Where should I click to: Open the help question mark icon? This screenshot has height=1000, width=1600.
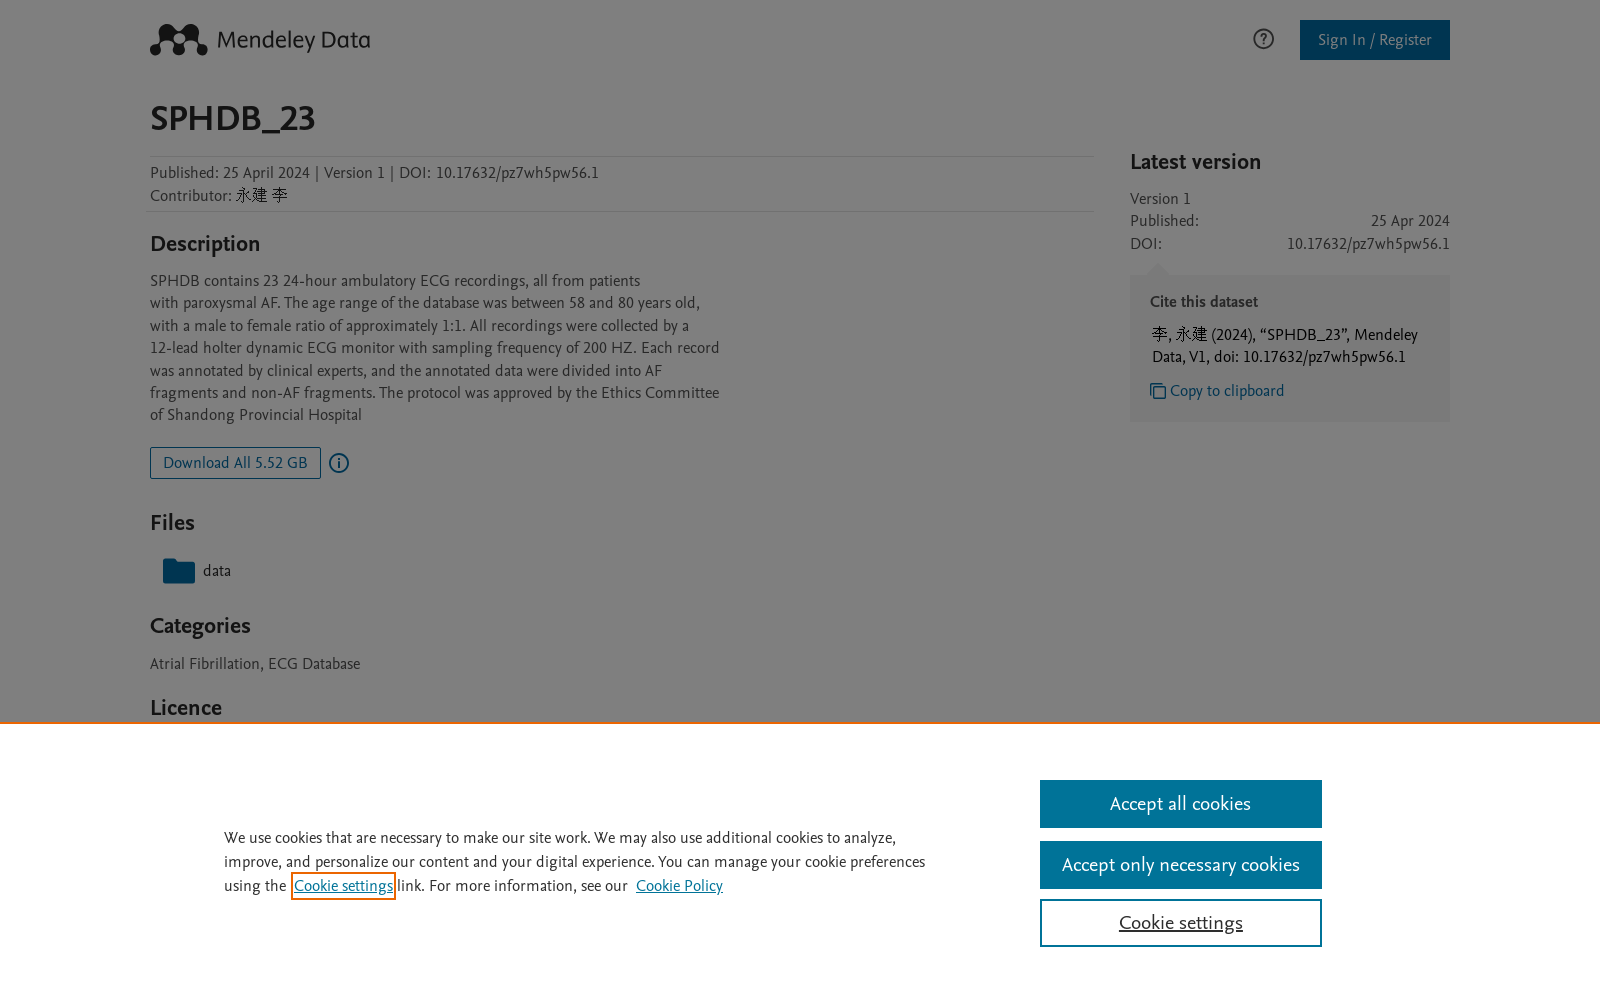point(1263,39)
